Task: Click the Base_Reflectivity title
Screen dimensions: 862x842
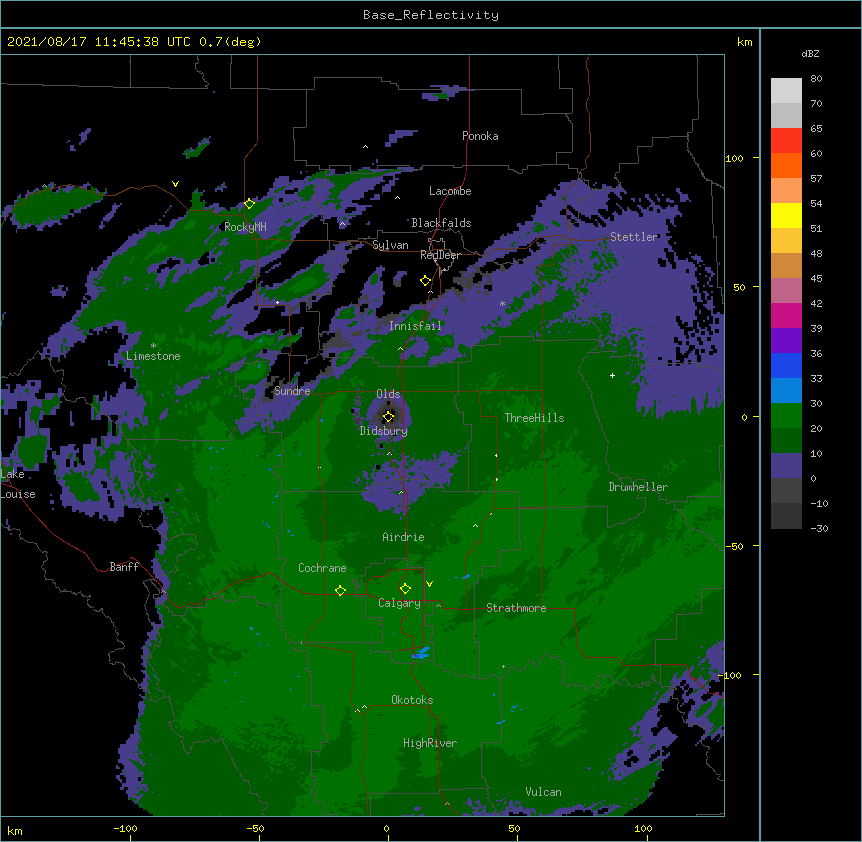Action: 431,15
